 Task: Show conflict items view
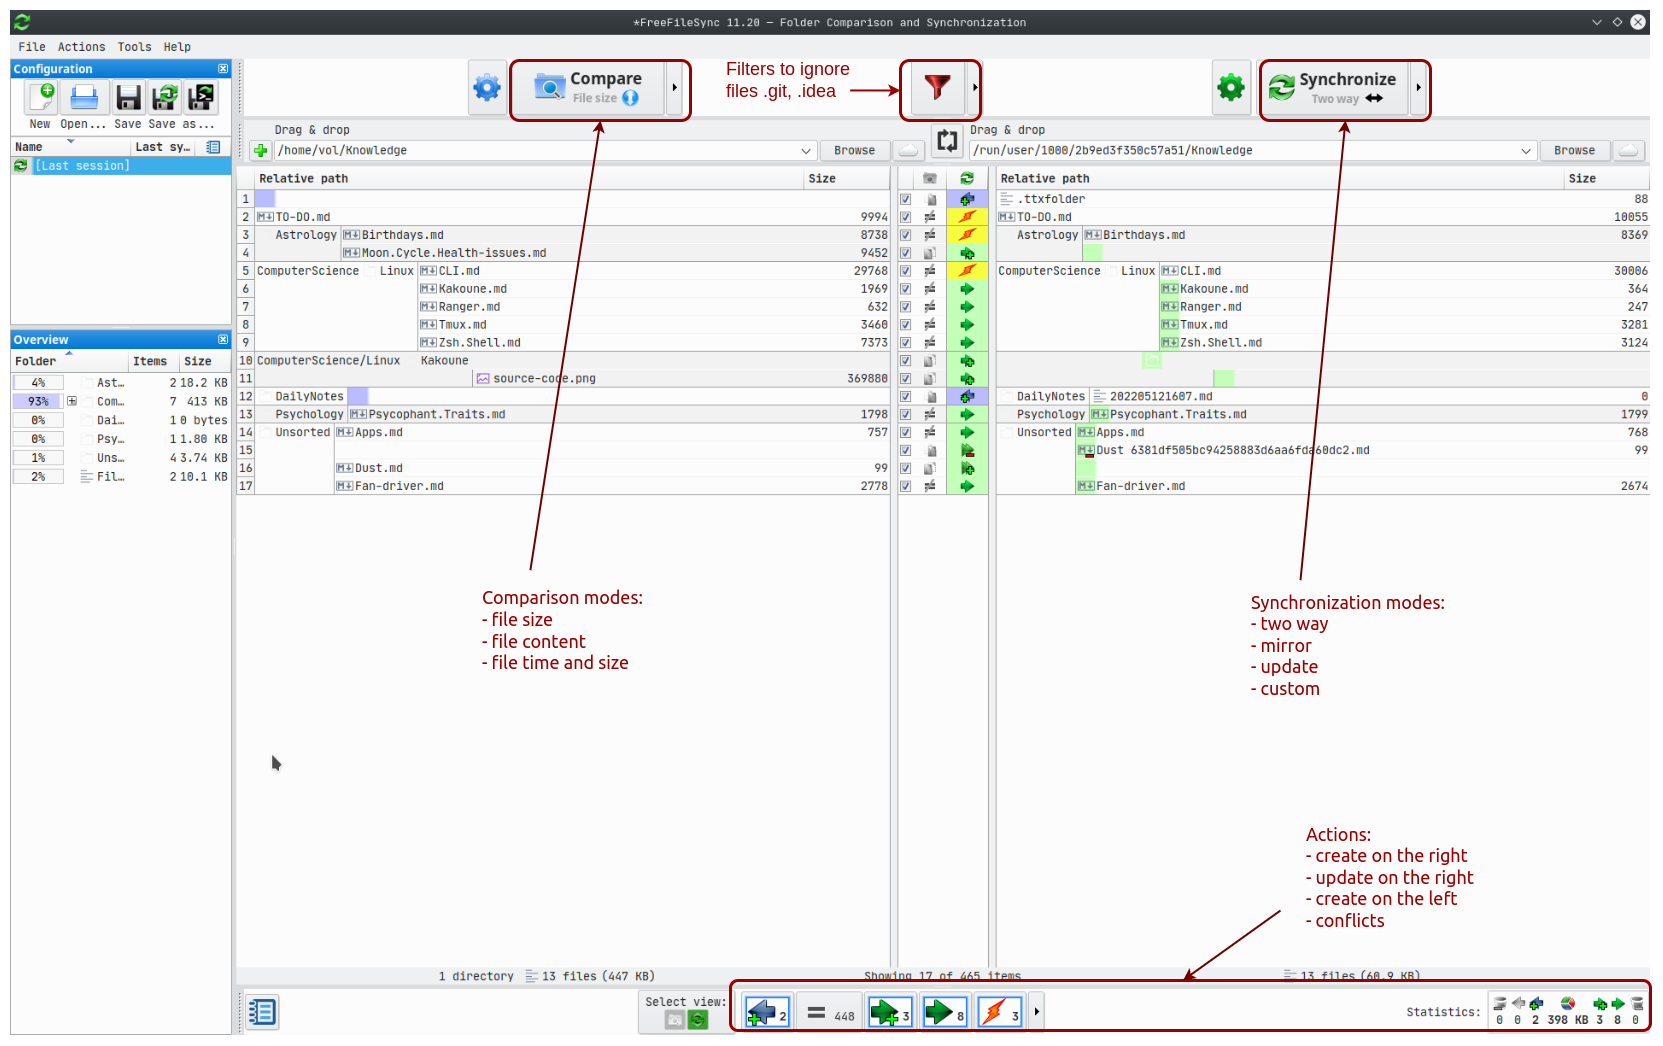999,1013
